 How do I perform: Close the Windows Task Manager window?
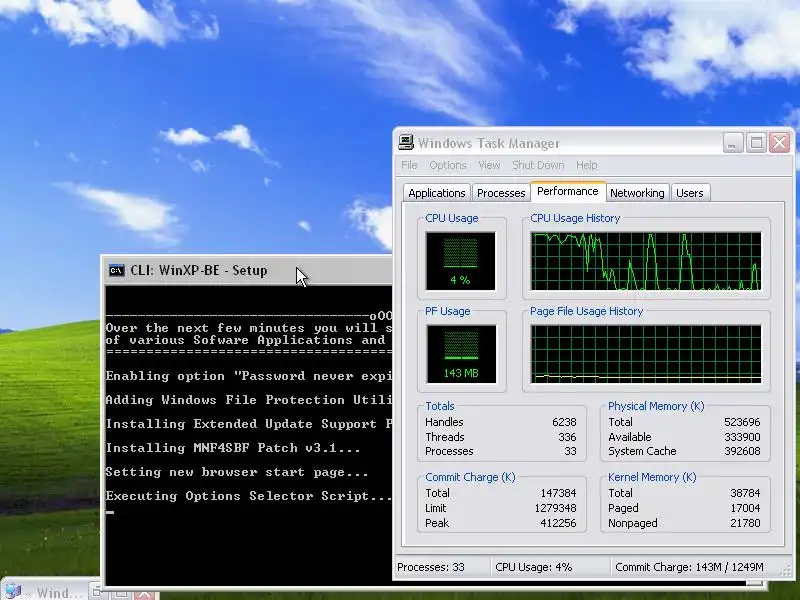(780, 143)
